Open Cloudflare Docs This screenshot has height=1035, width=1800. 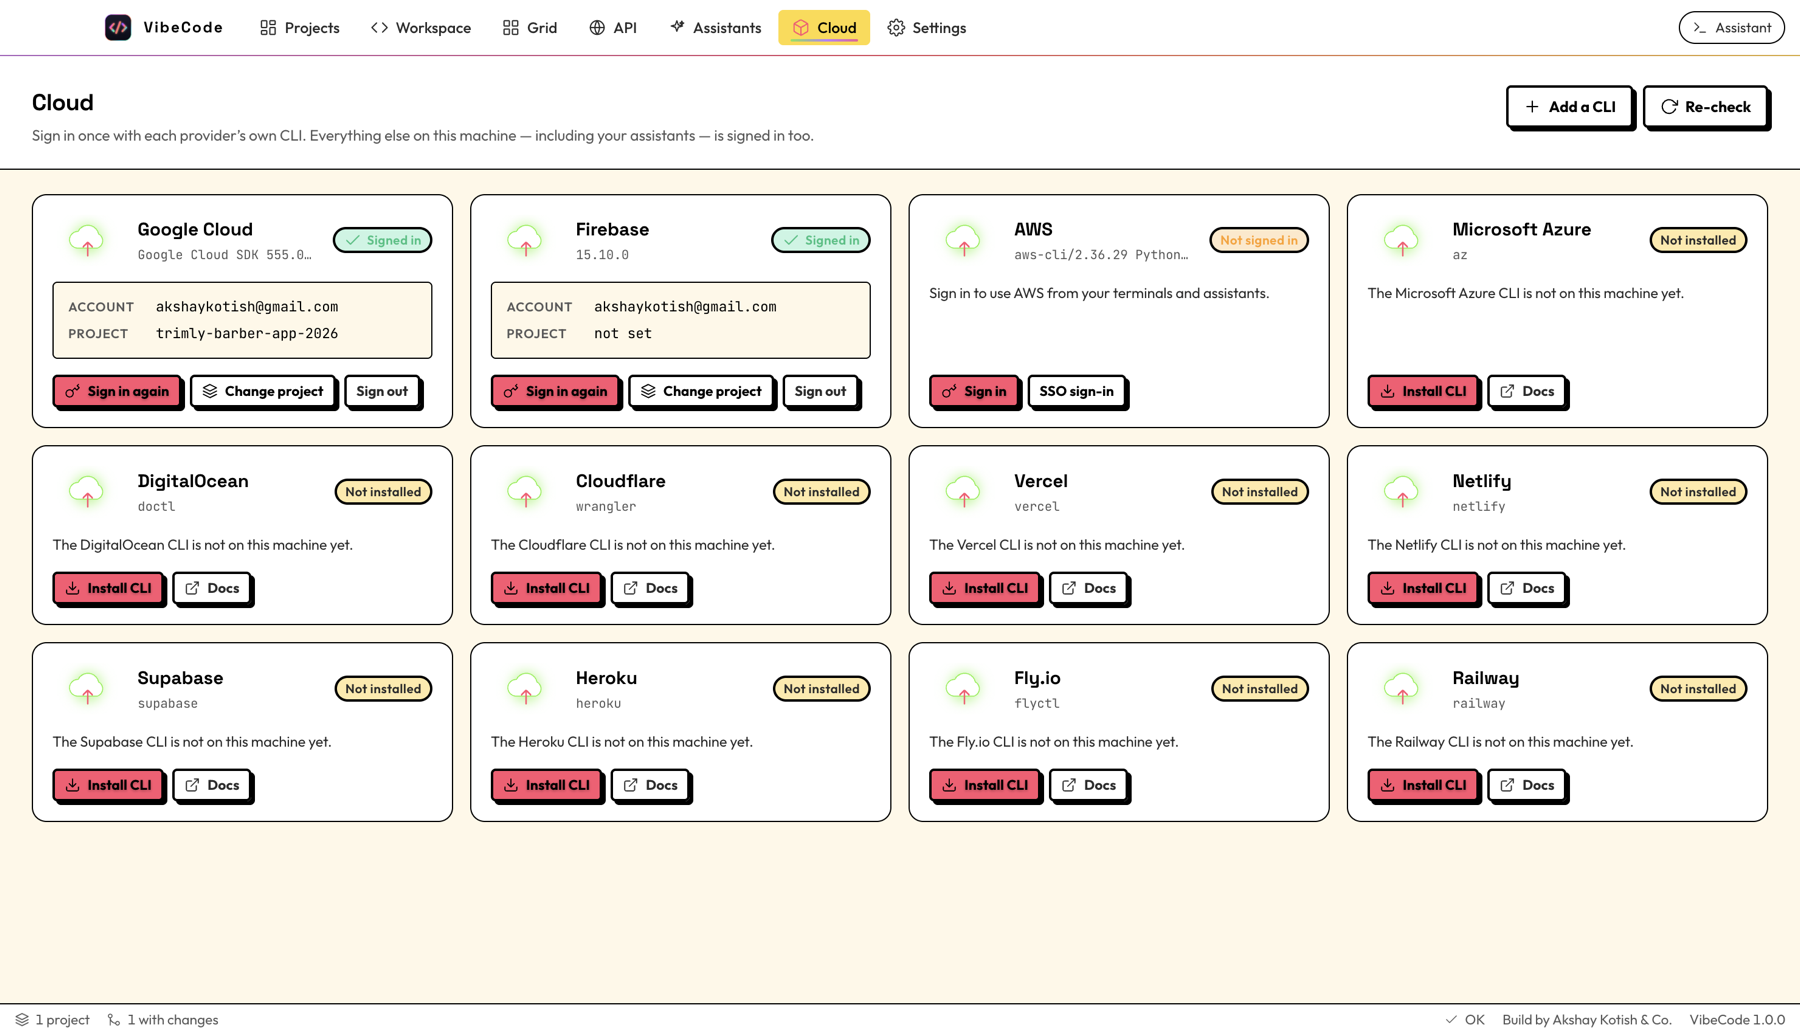[x=650, y=588]
